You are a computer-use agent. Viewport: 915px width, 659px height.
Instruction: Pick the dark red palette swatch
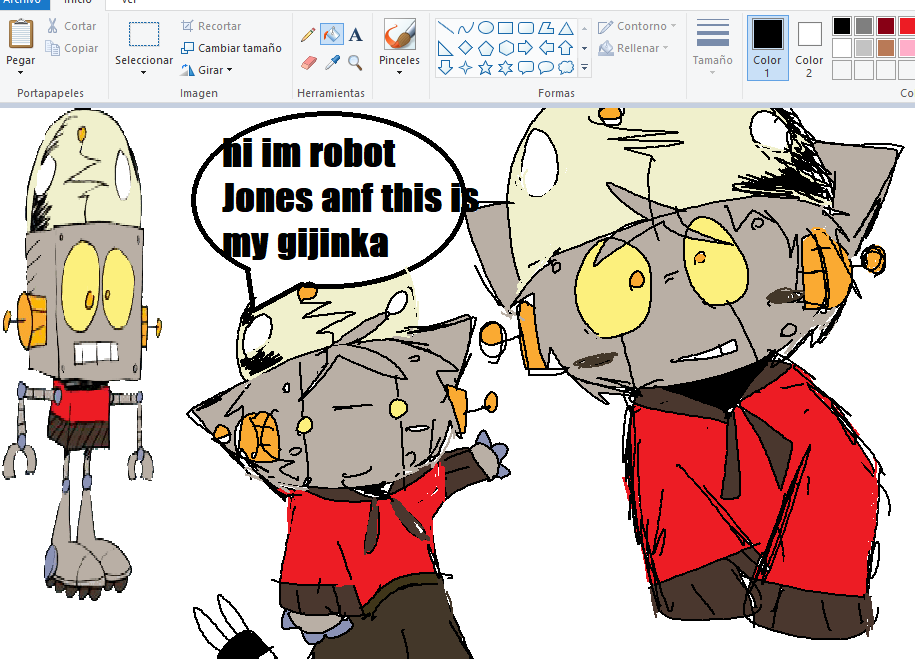(885, 26)
